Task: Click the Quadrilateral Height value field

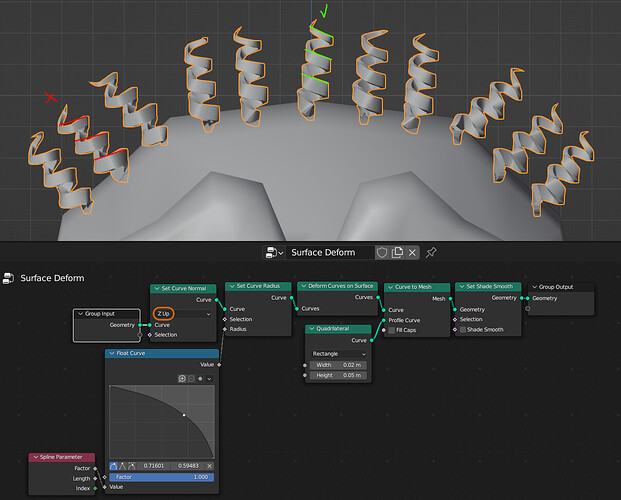Action: point(338,375)
